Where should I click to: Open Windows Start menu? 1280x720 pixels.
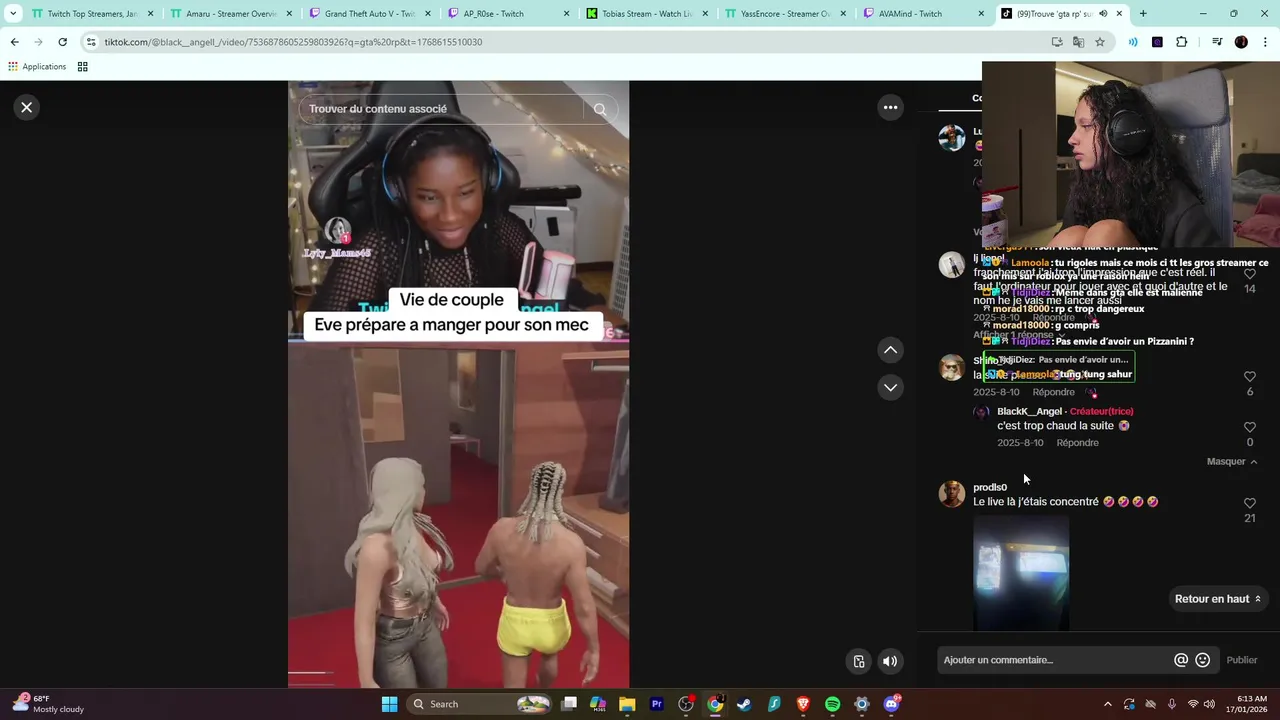click(389, 704)
